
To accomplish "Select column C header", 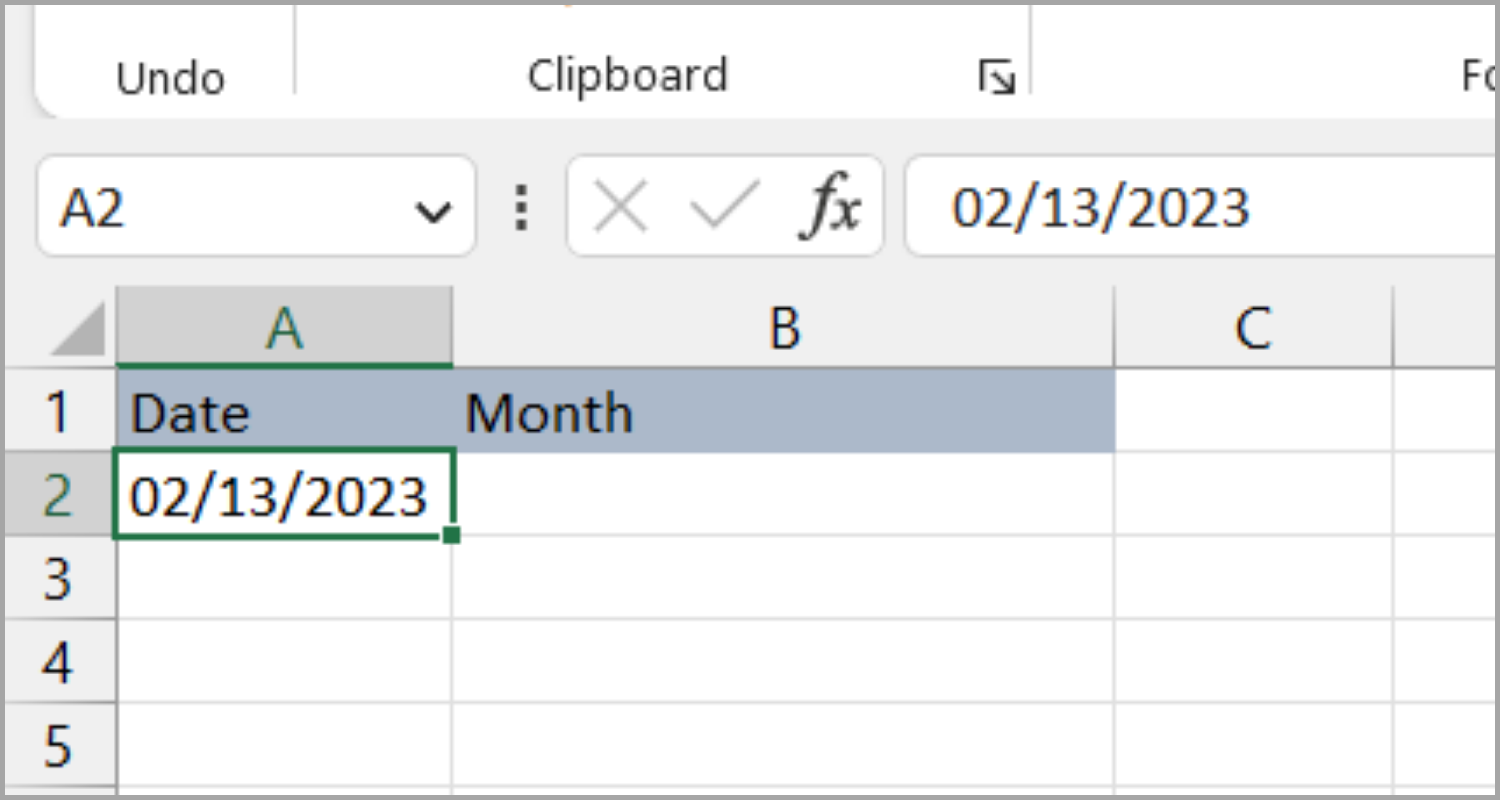I will coord(1253,327).
